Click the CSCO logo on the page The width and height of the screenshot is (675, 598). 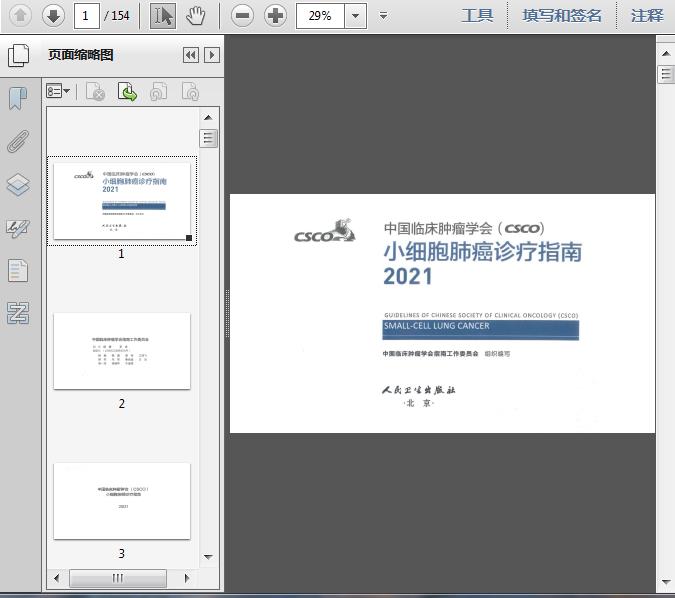click(325, 231)
